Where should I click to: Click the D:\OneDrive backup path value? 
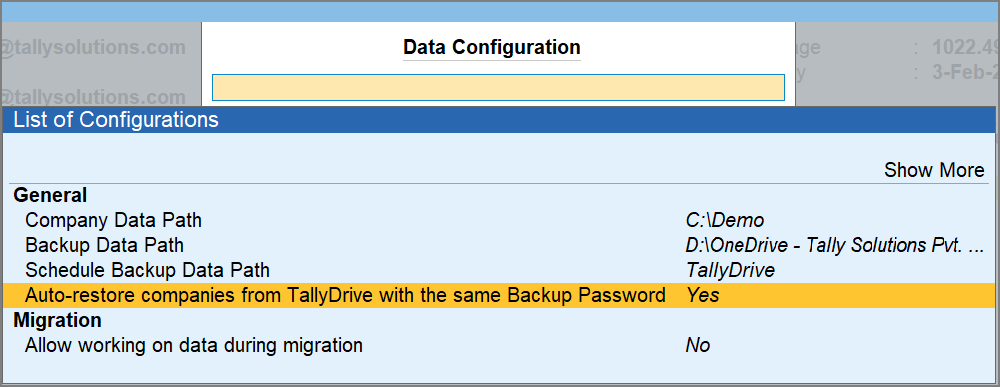(835, 245)
